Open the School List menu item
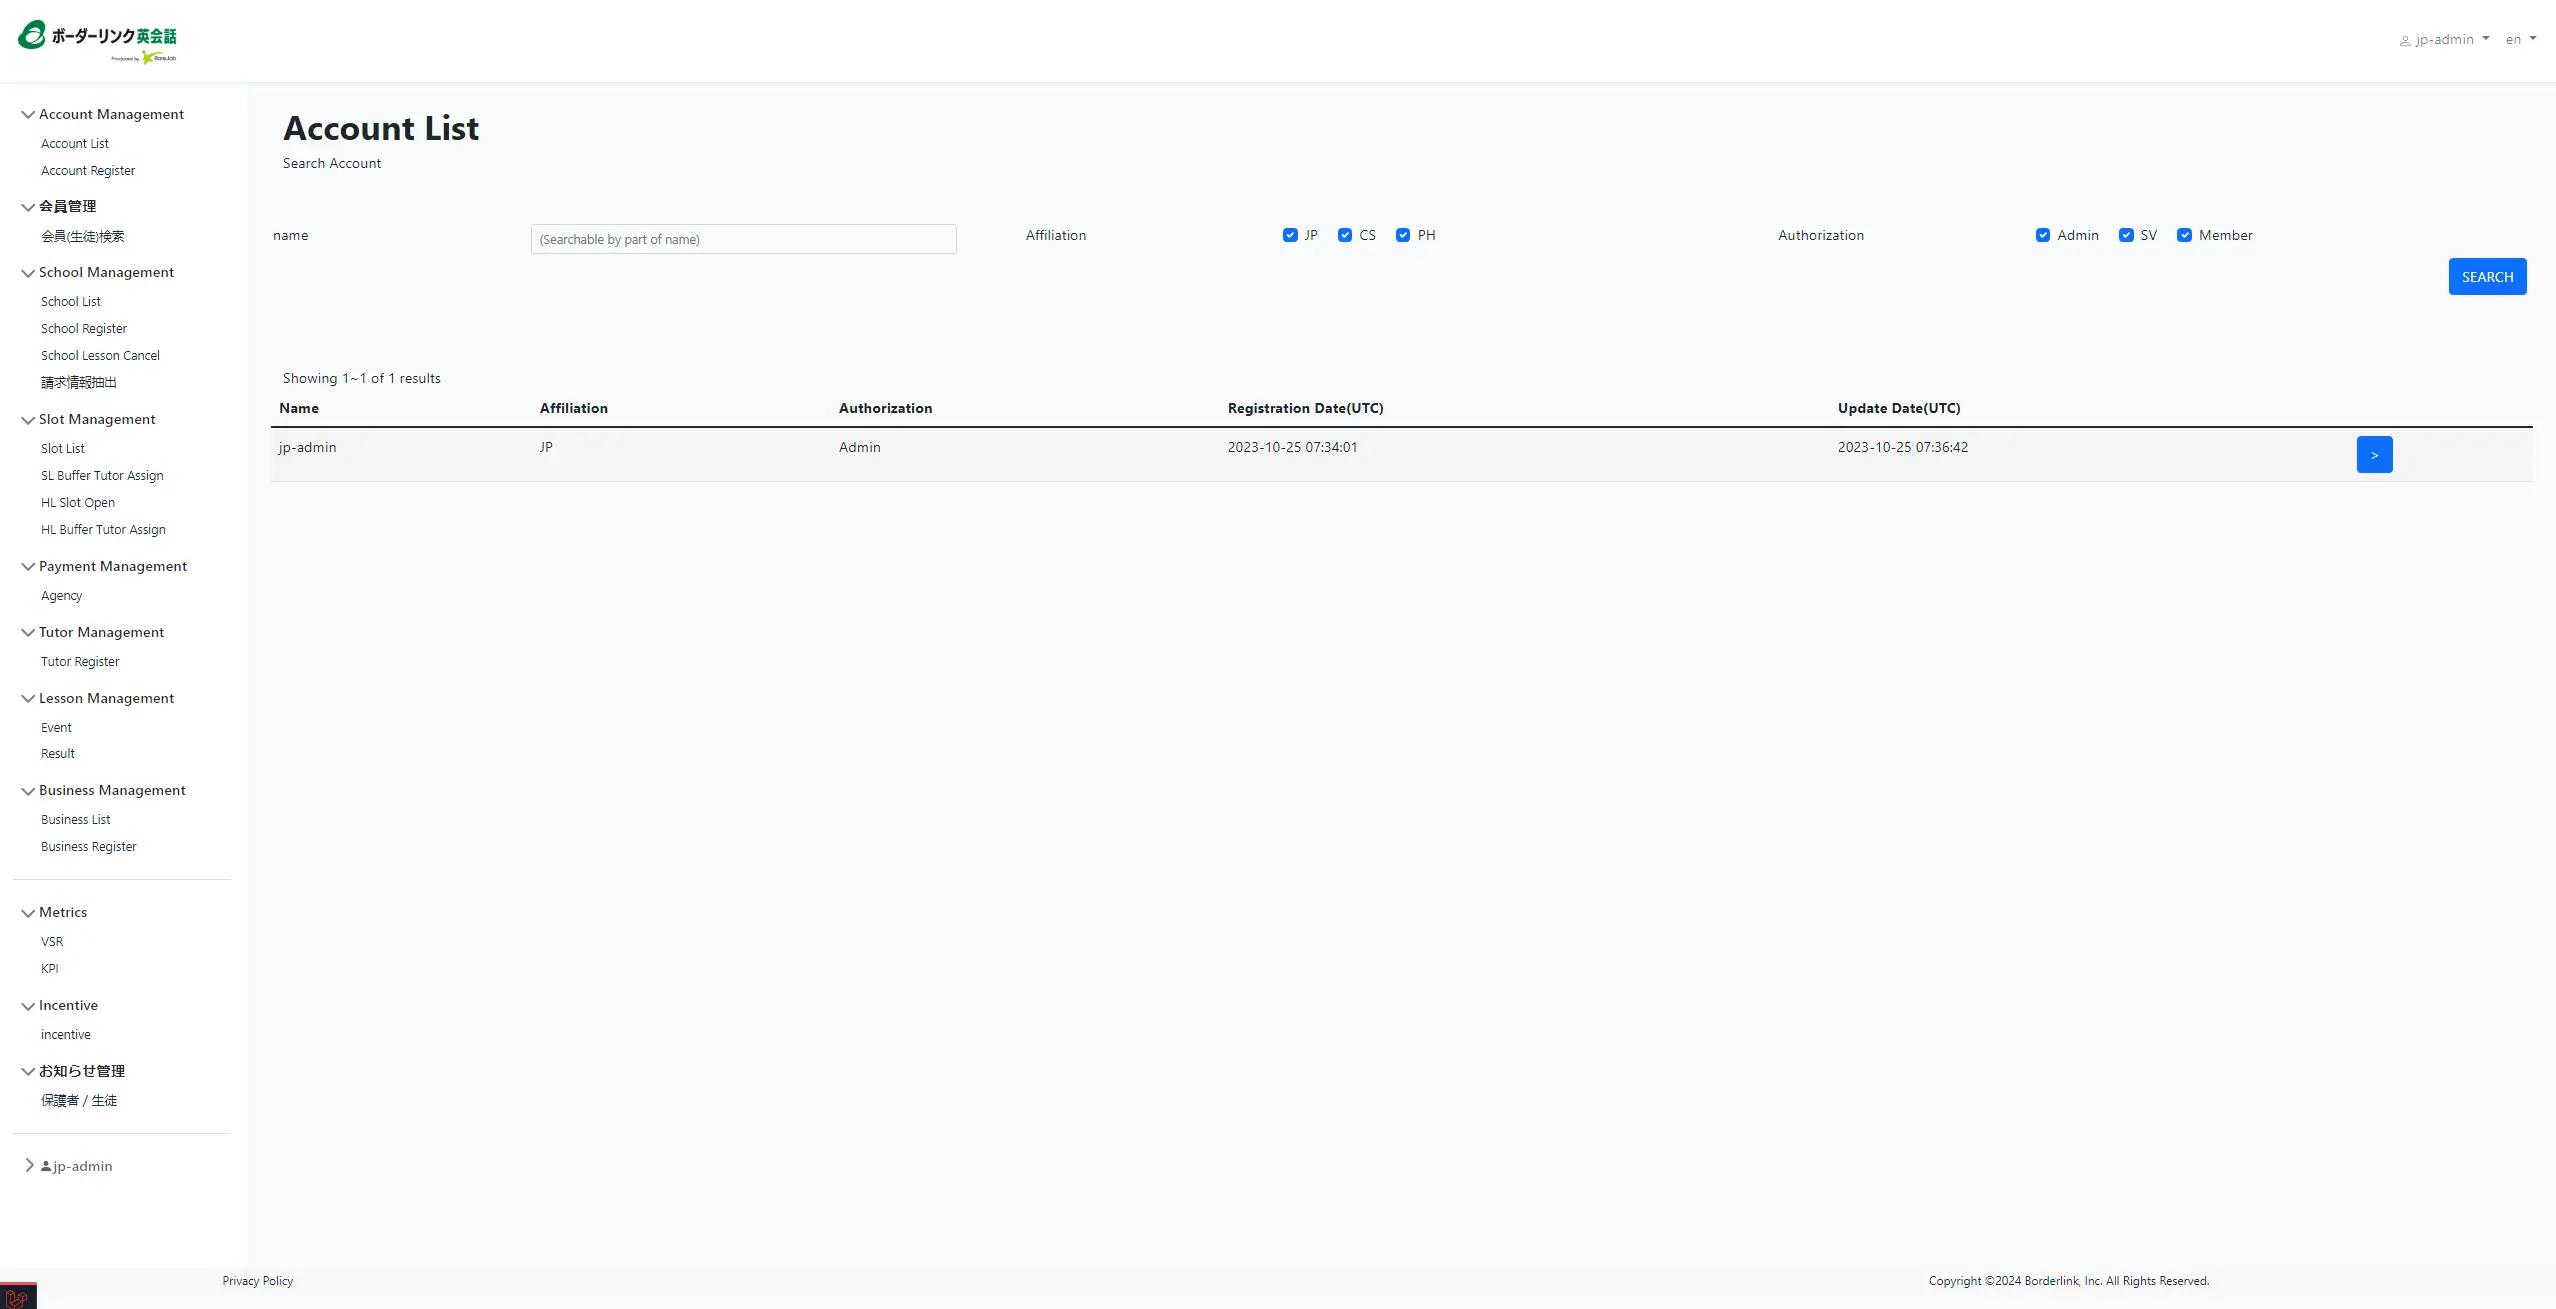This screenshot has height=1309, width=2556. (x=71, y=301)
